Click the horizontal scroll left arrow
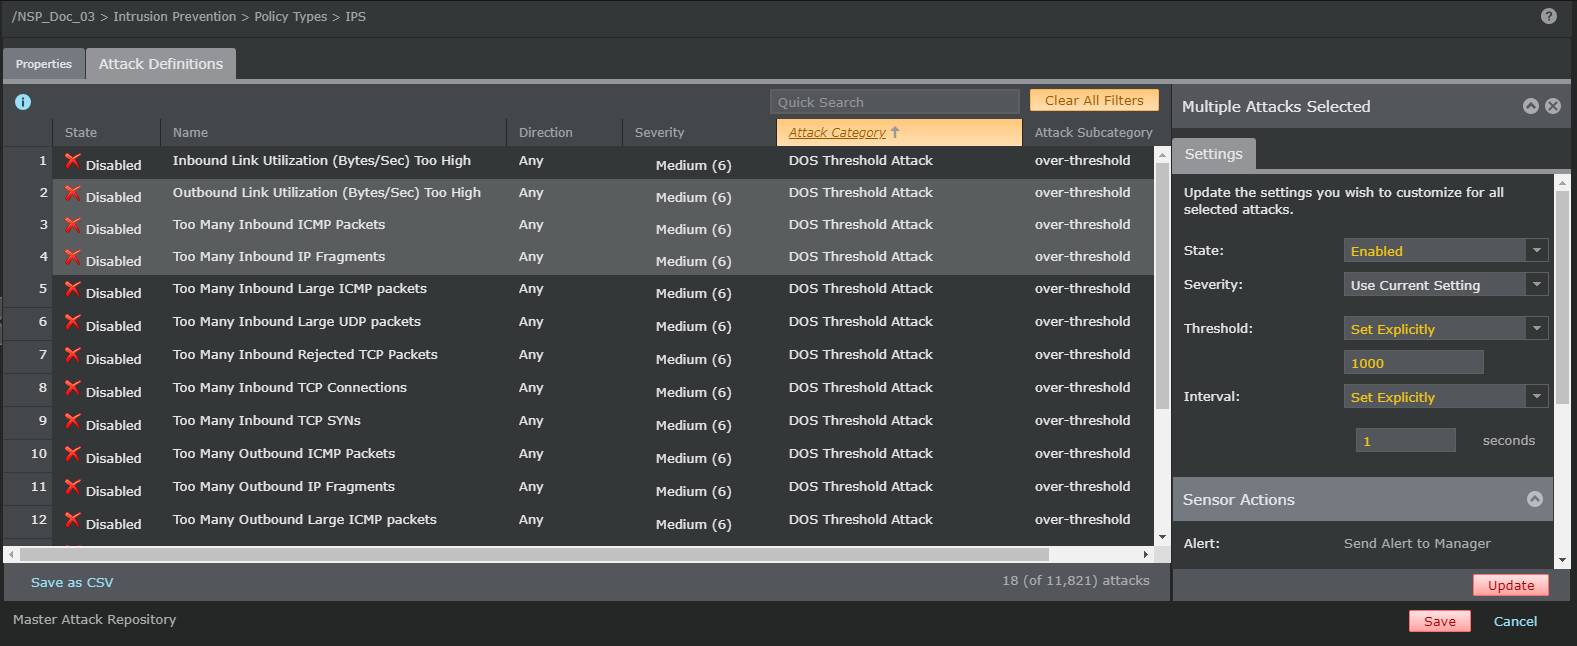Screen dimensions: 1577x646 coord(11,554)
